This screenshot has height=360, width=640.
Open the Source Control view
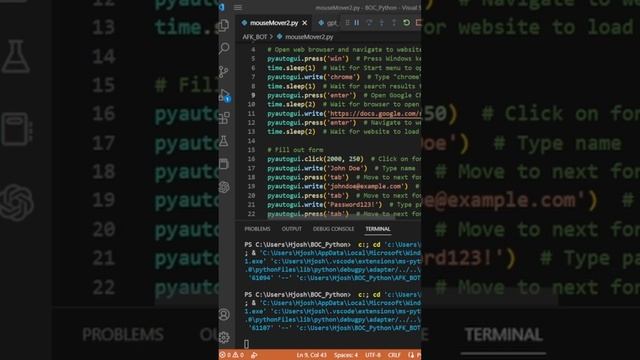tap(224, 72)
